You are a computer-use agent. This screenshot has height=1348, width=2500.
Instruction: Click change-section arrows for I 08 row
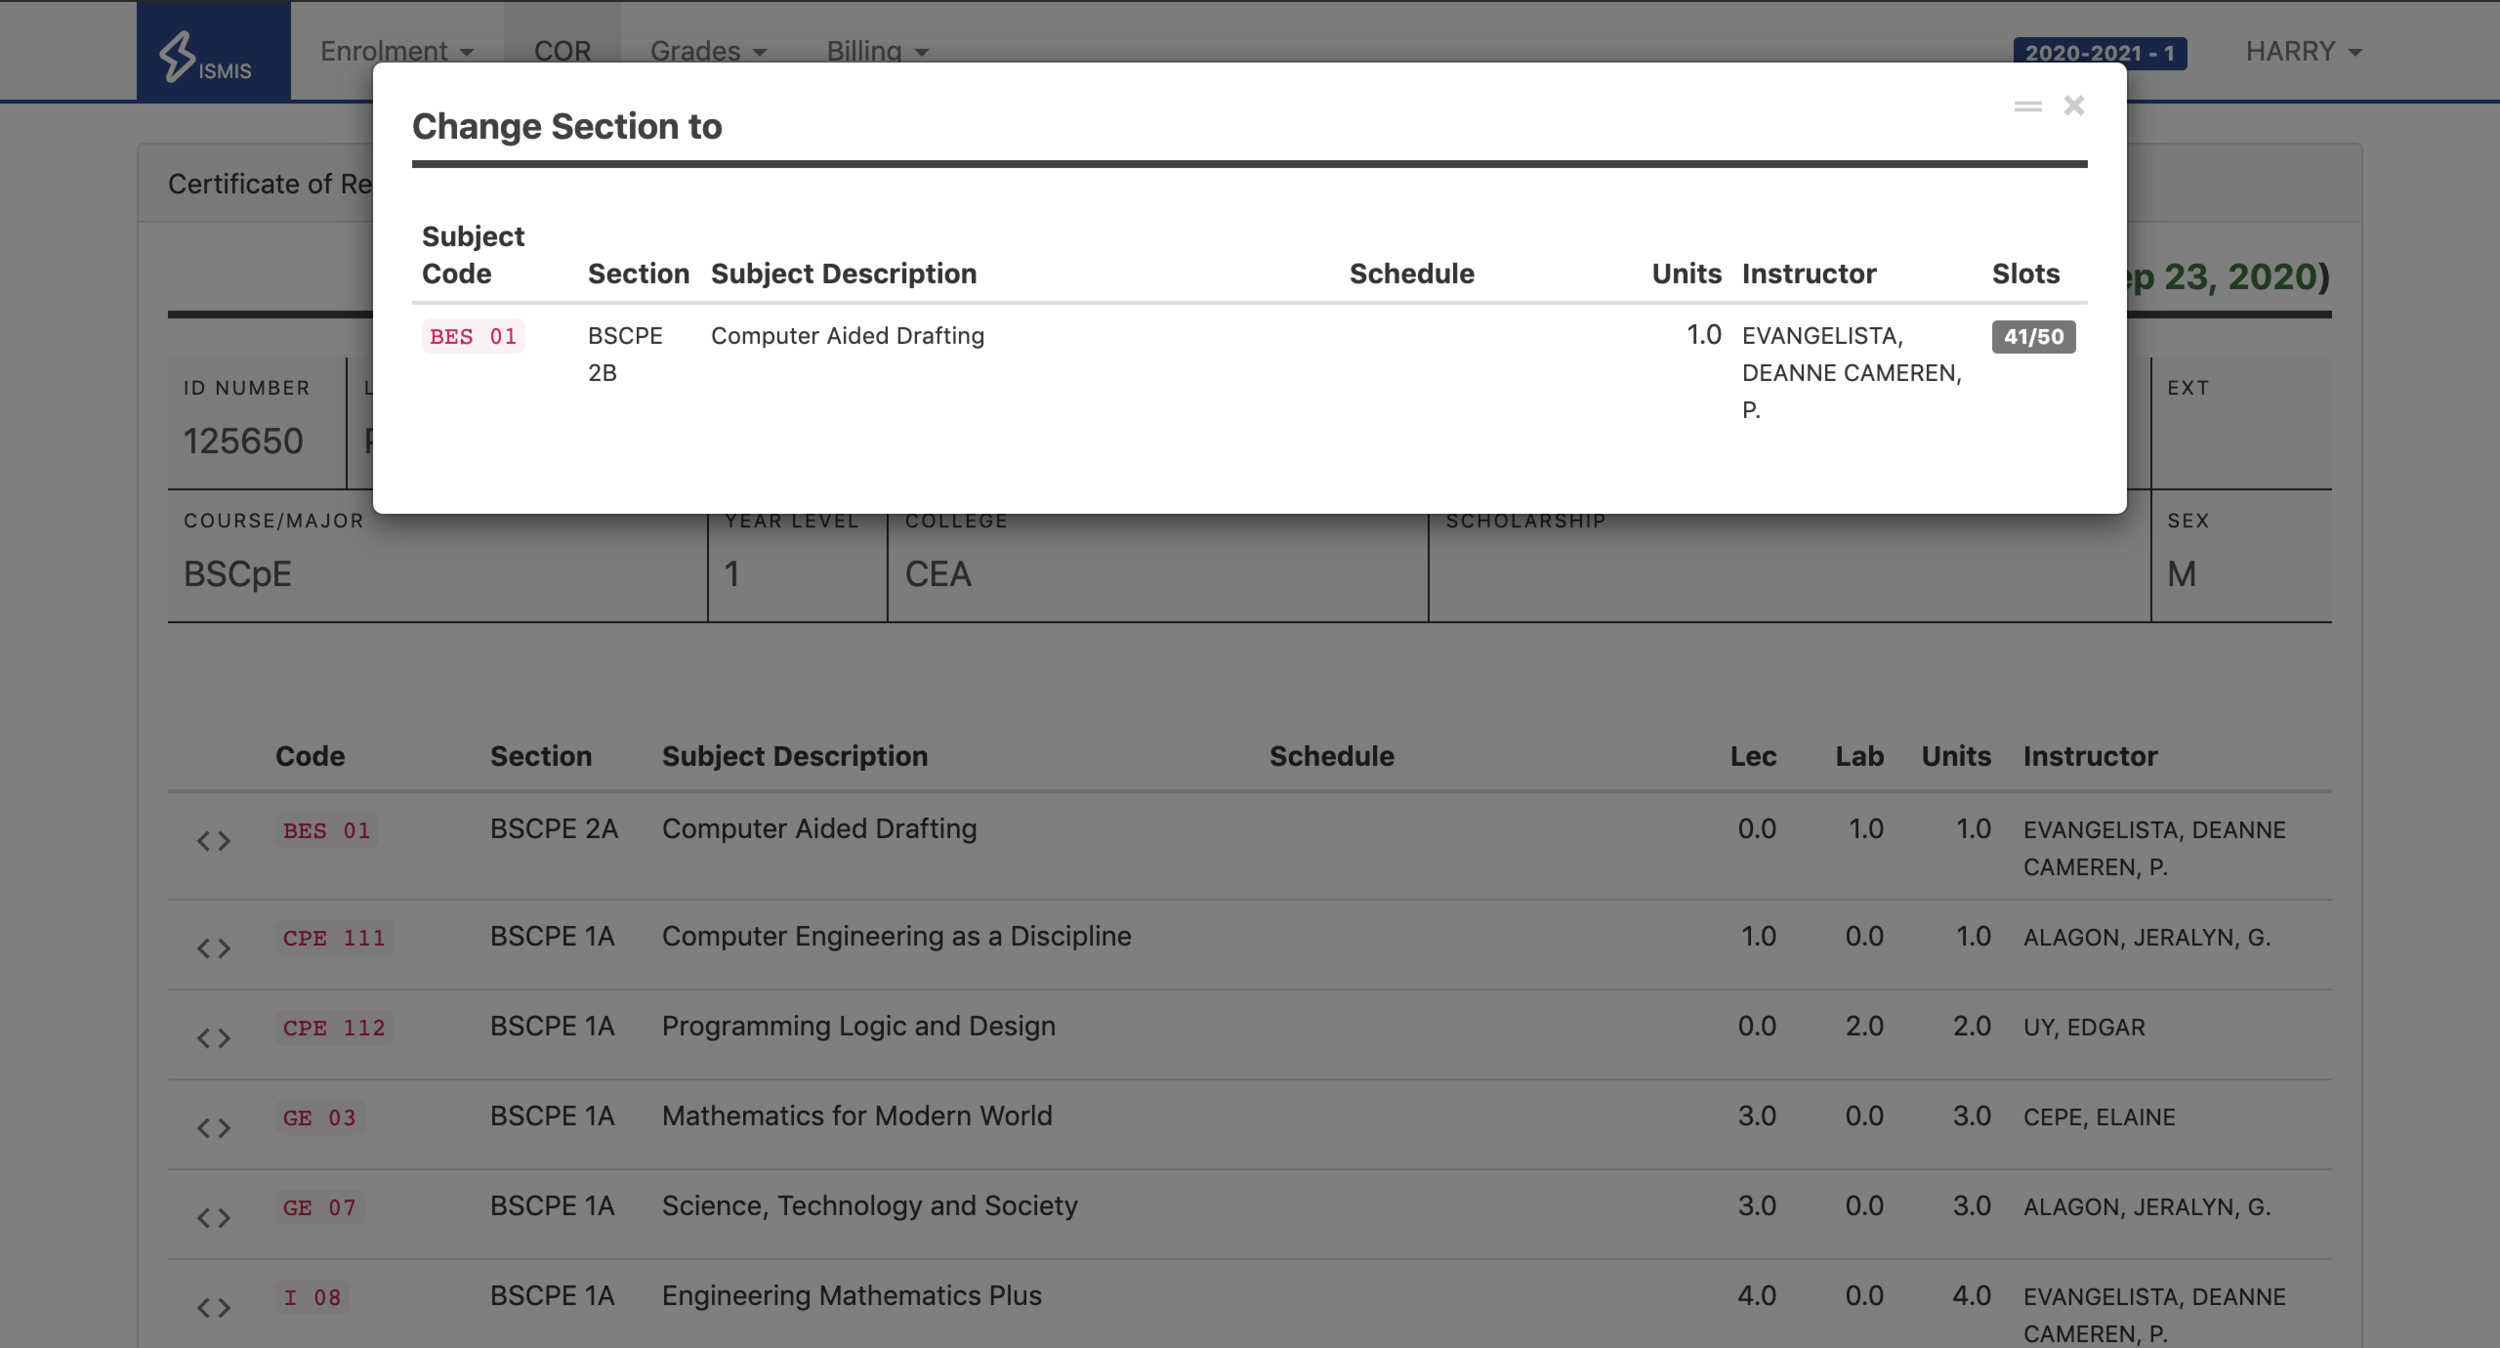pyautogui.click(x=213, y=1308)
